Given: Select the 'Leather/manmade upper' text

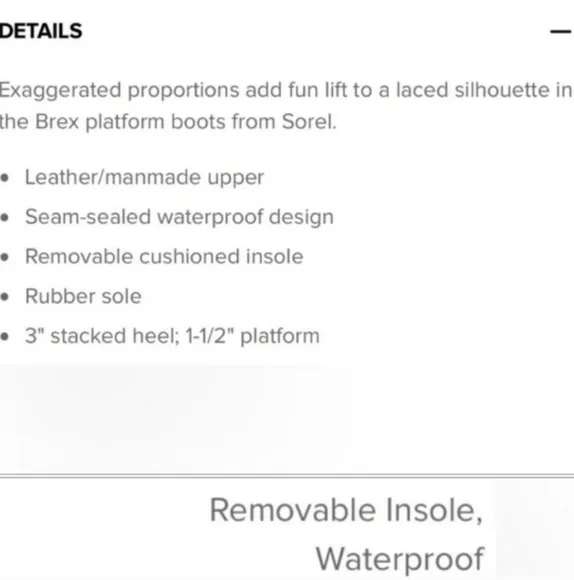Looking at the screenshot, I should click(x=144, y=178).
